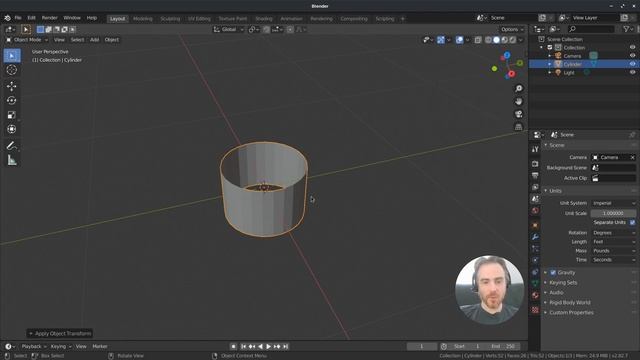Click the viewport zoom magnifier icon
The image size is (640, 360).
tap(518, 89)
